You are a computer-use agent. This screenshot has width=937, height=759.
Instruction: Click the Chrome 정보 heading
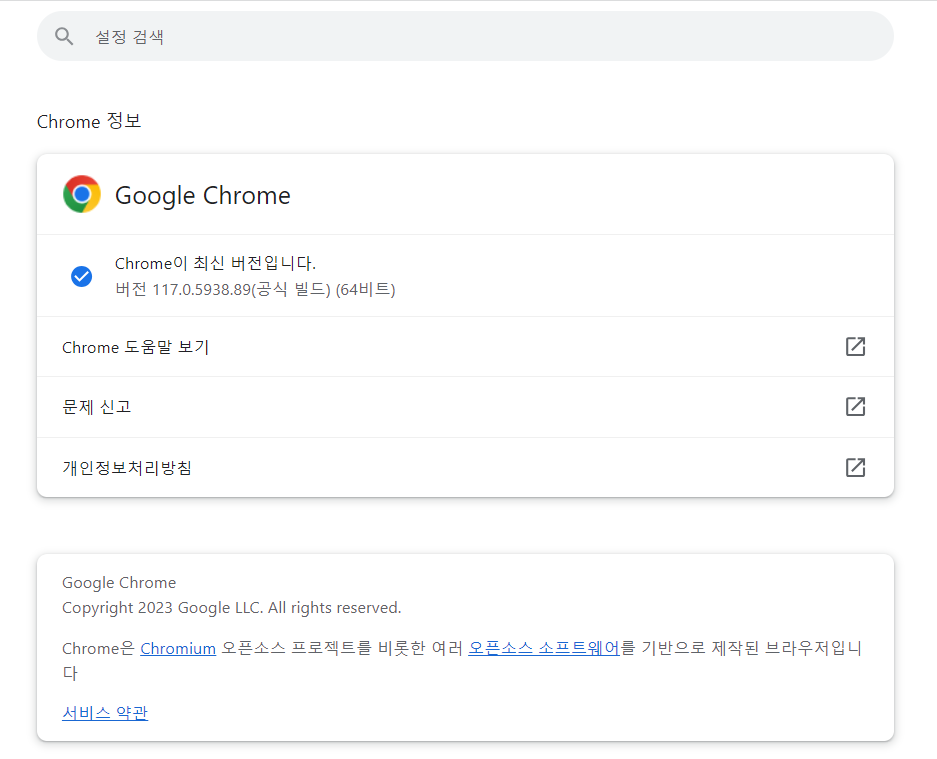[89, 121]
